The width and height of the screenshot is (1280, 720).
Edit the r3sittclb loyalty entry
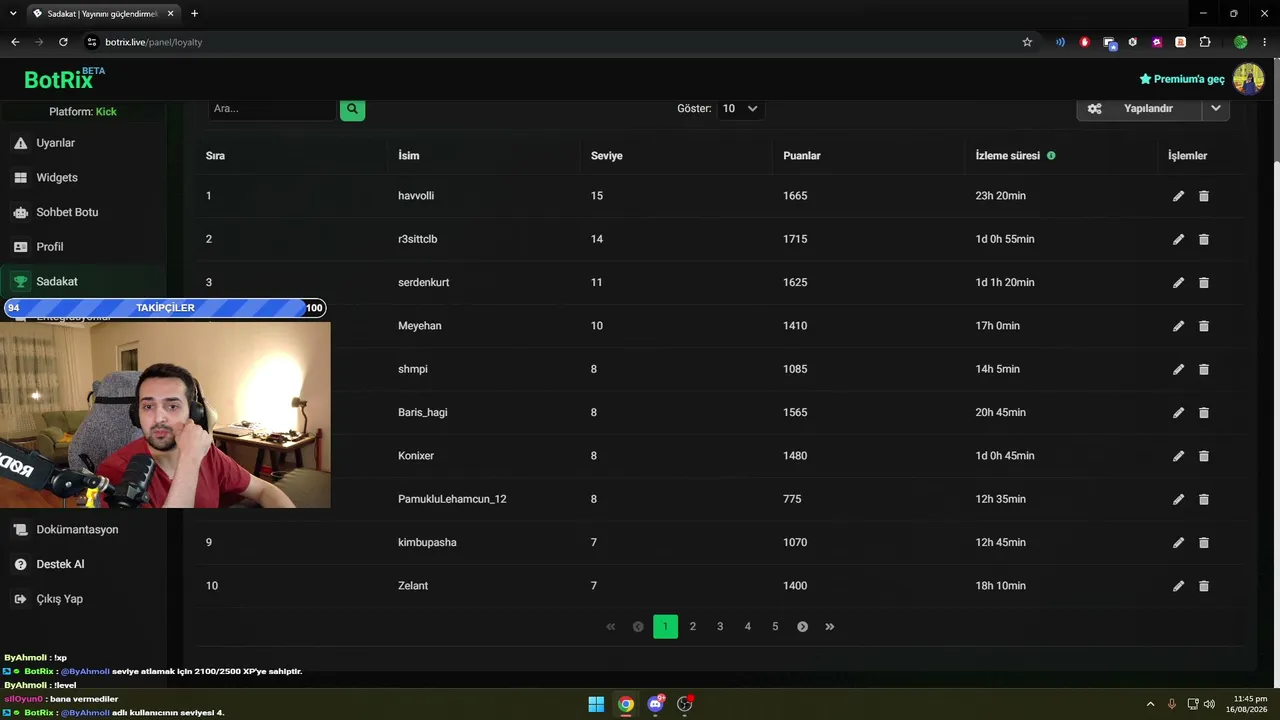1178,239
